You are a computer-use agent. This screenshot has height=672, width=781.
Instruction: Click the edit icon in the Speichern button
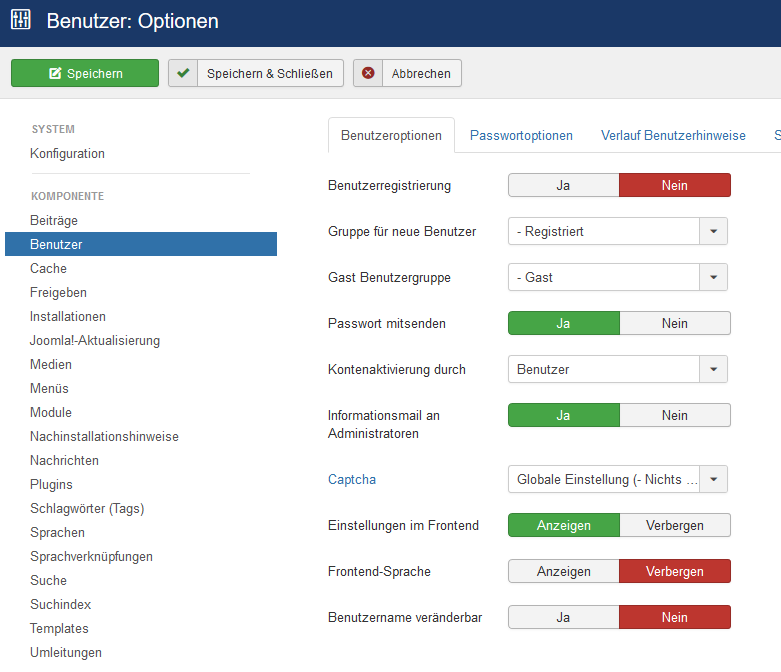click(x=55, y=73)
